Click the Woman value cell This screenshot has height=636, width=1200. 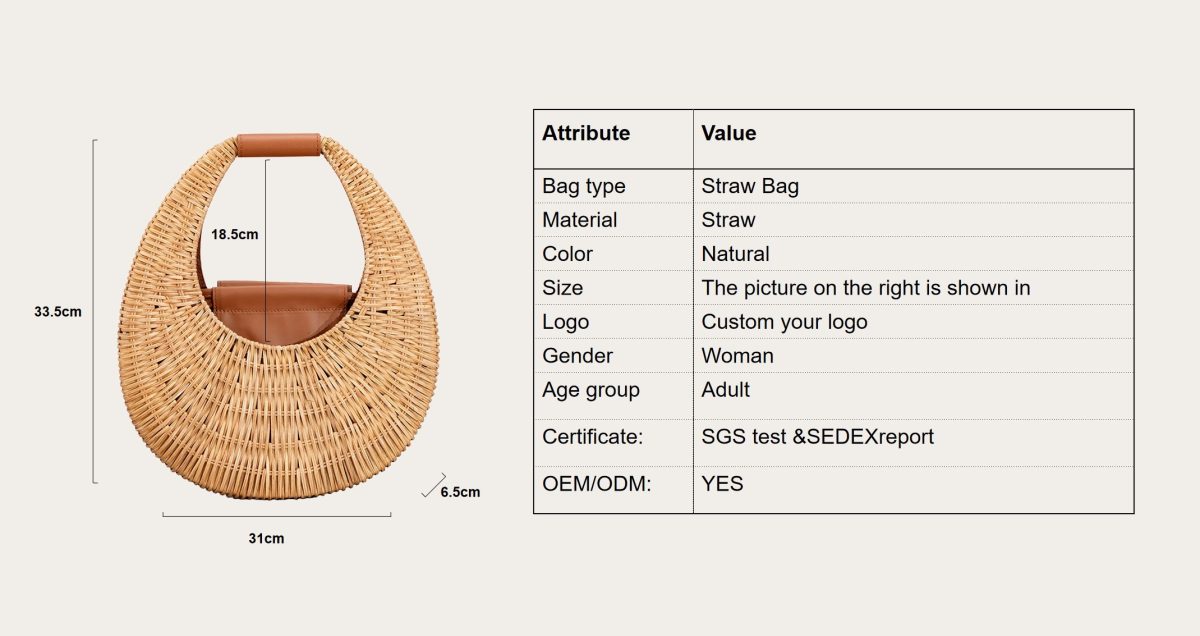point(737,356)
